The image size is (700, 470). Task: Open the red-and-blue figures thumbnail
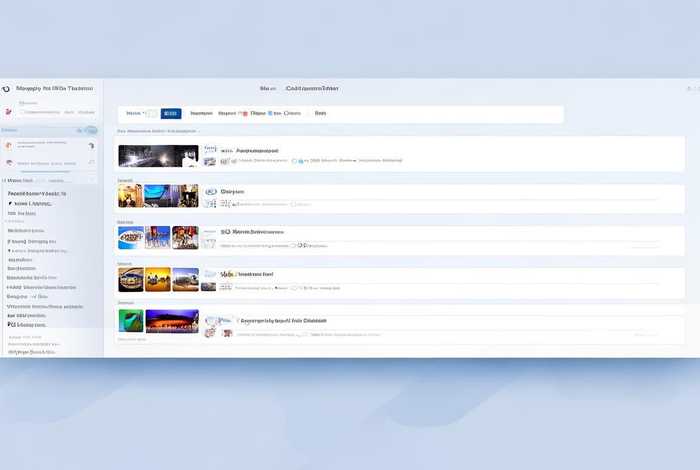[x=158, y=237]
